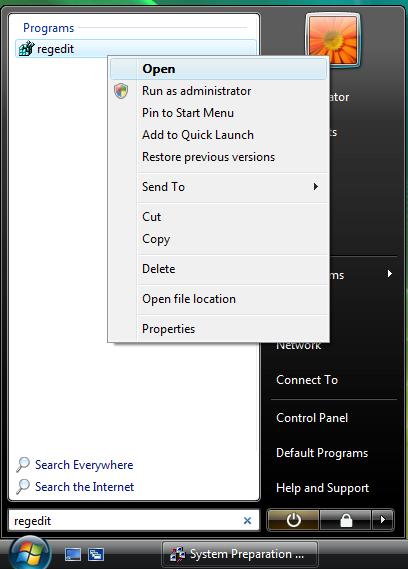Click Switch between windows icon

tap(96, 554)
